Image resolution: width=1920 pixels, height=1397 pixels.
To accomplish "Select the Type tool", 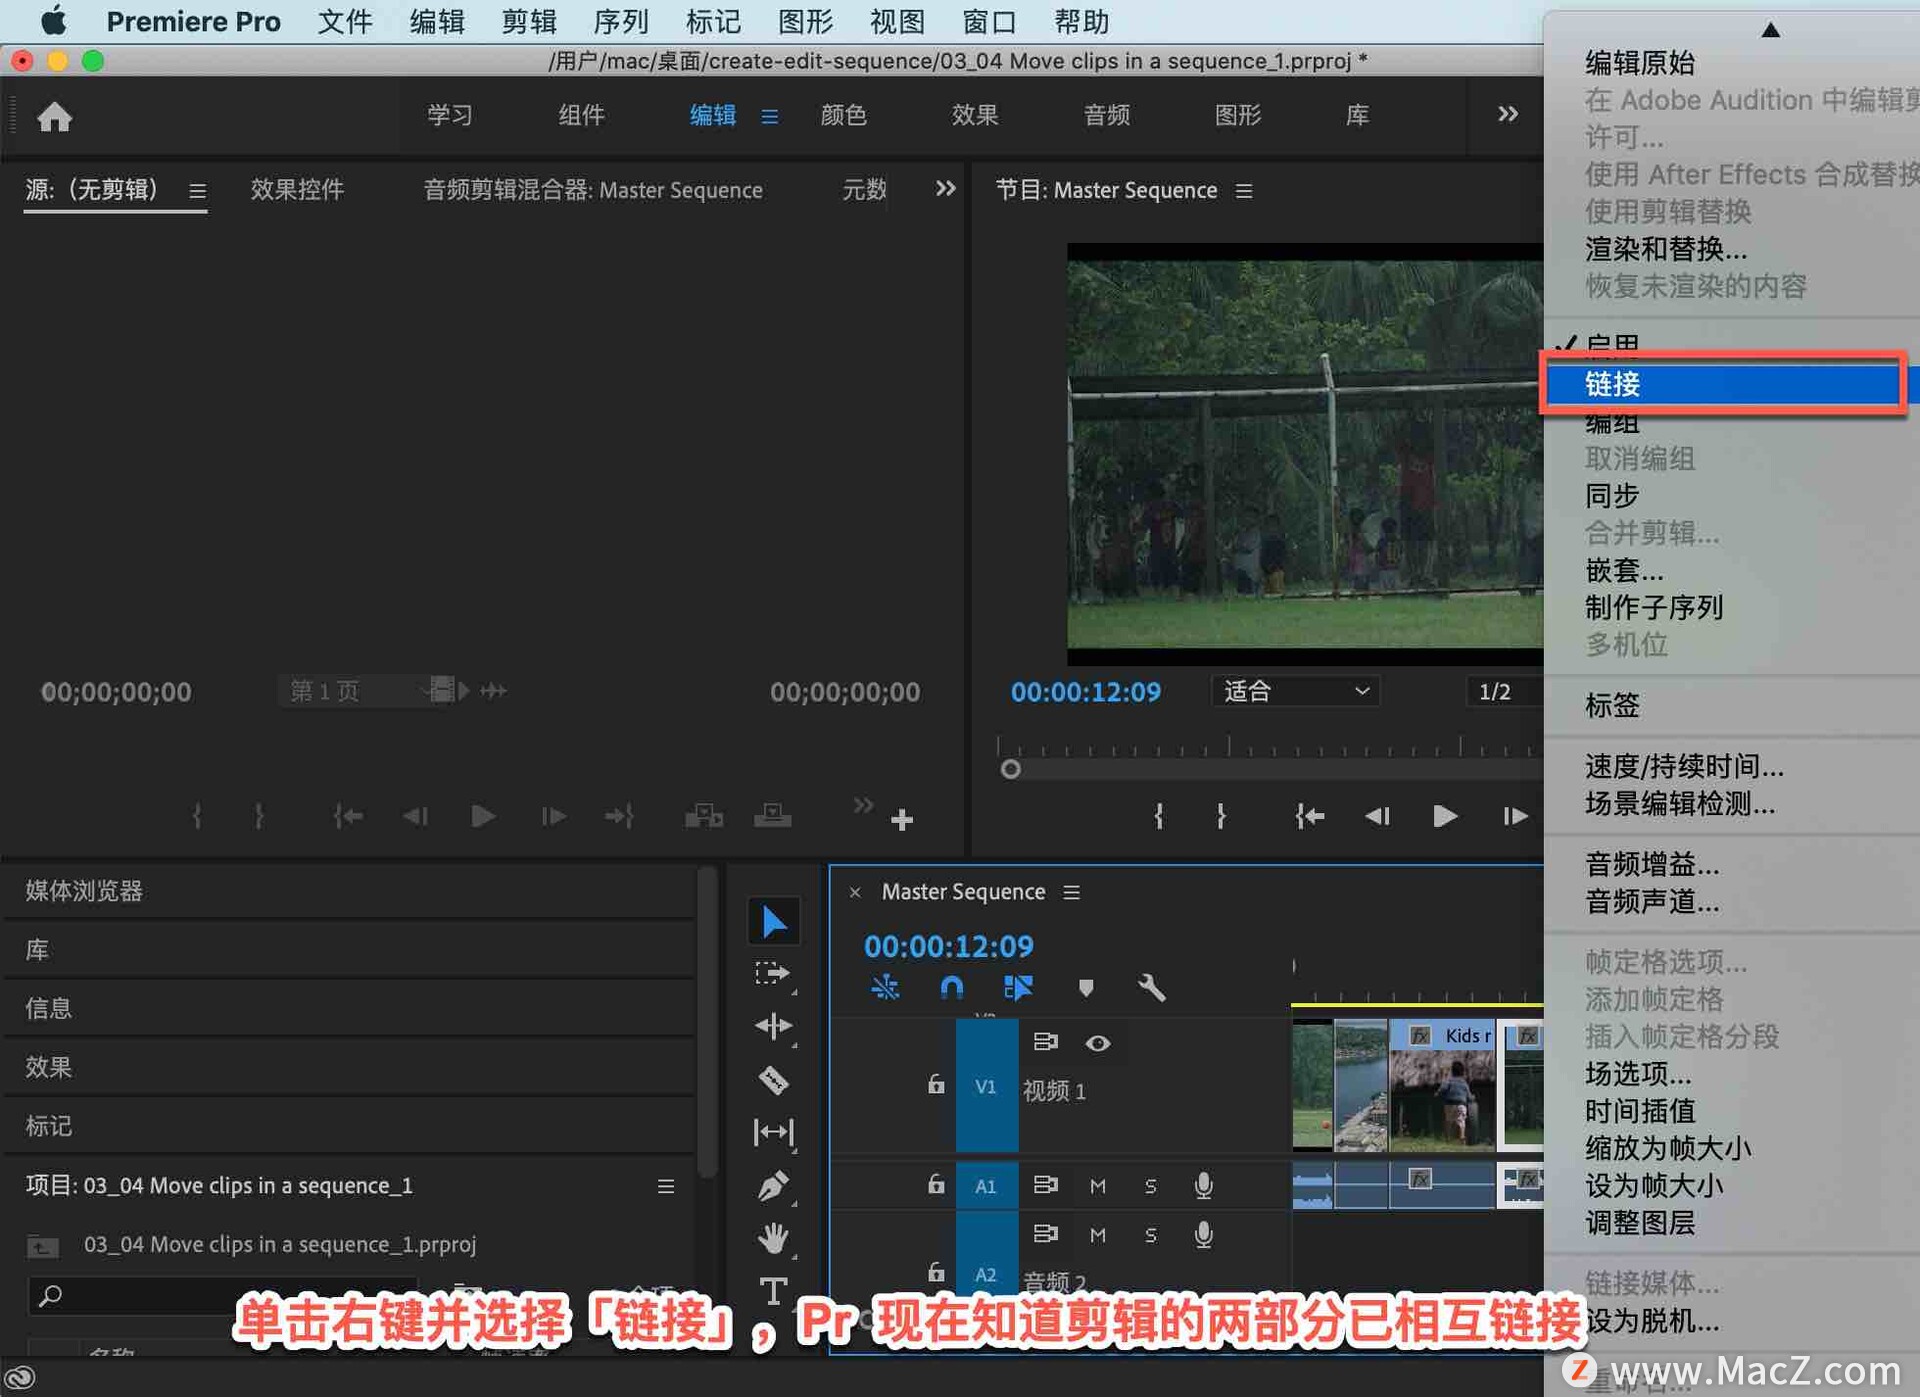I will 773,1290.
